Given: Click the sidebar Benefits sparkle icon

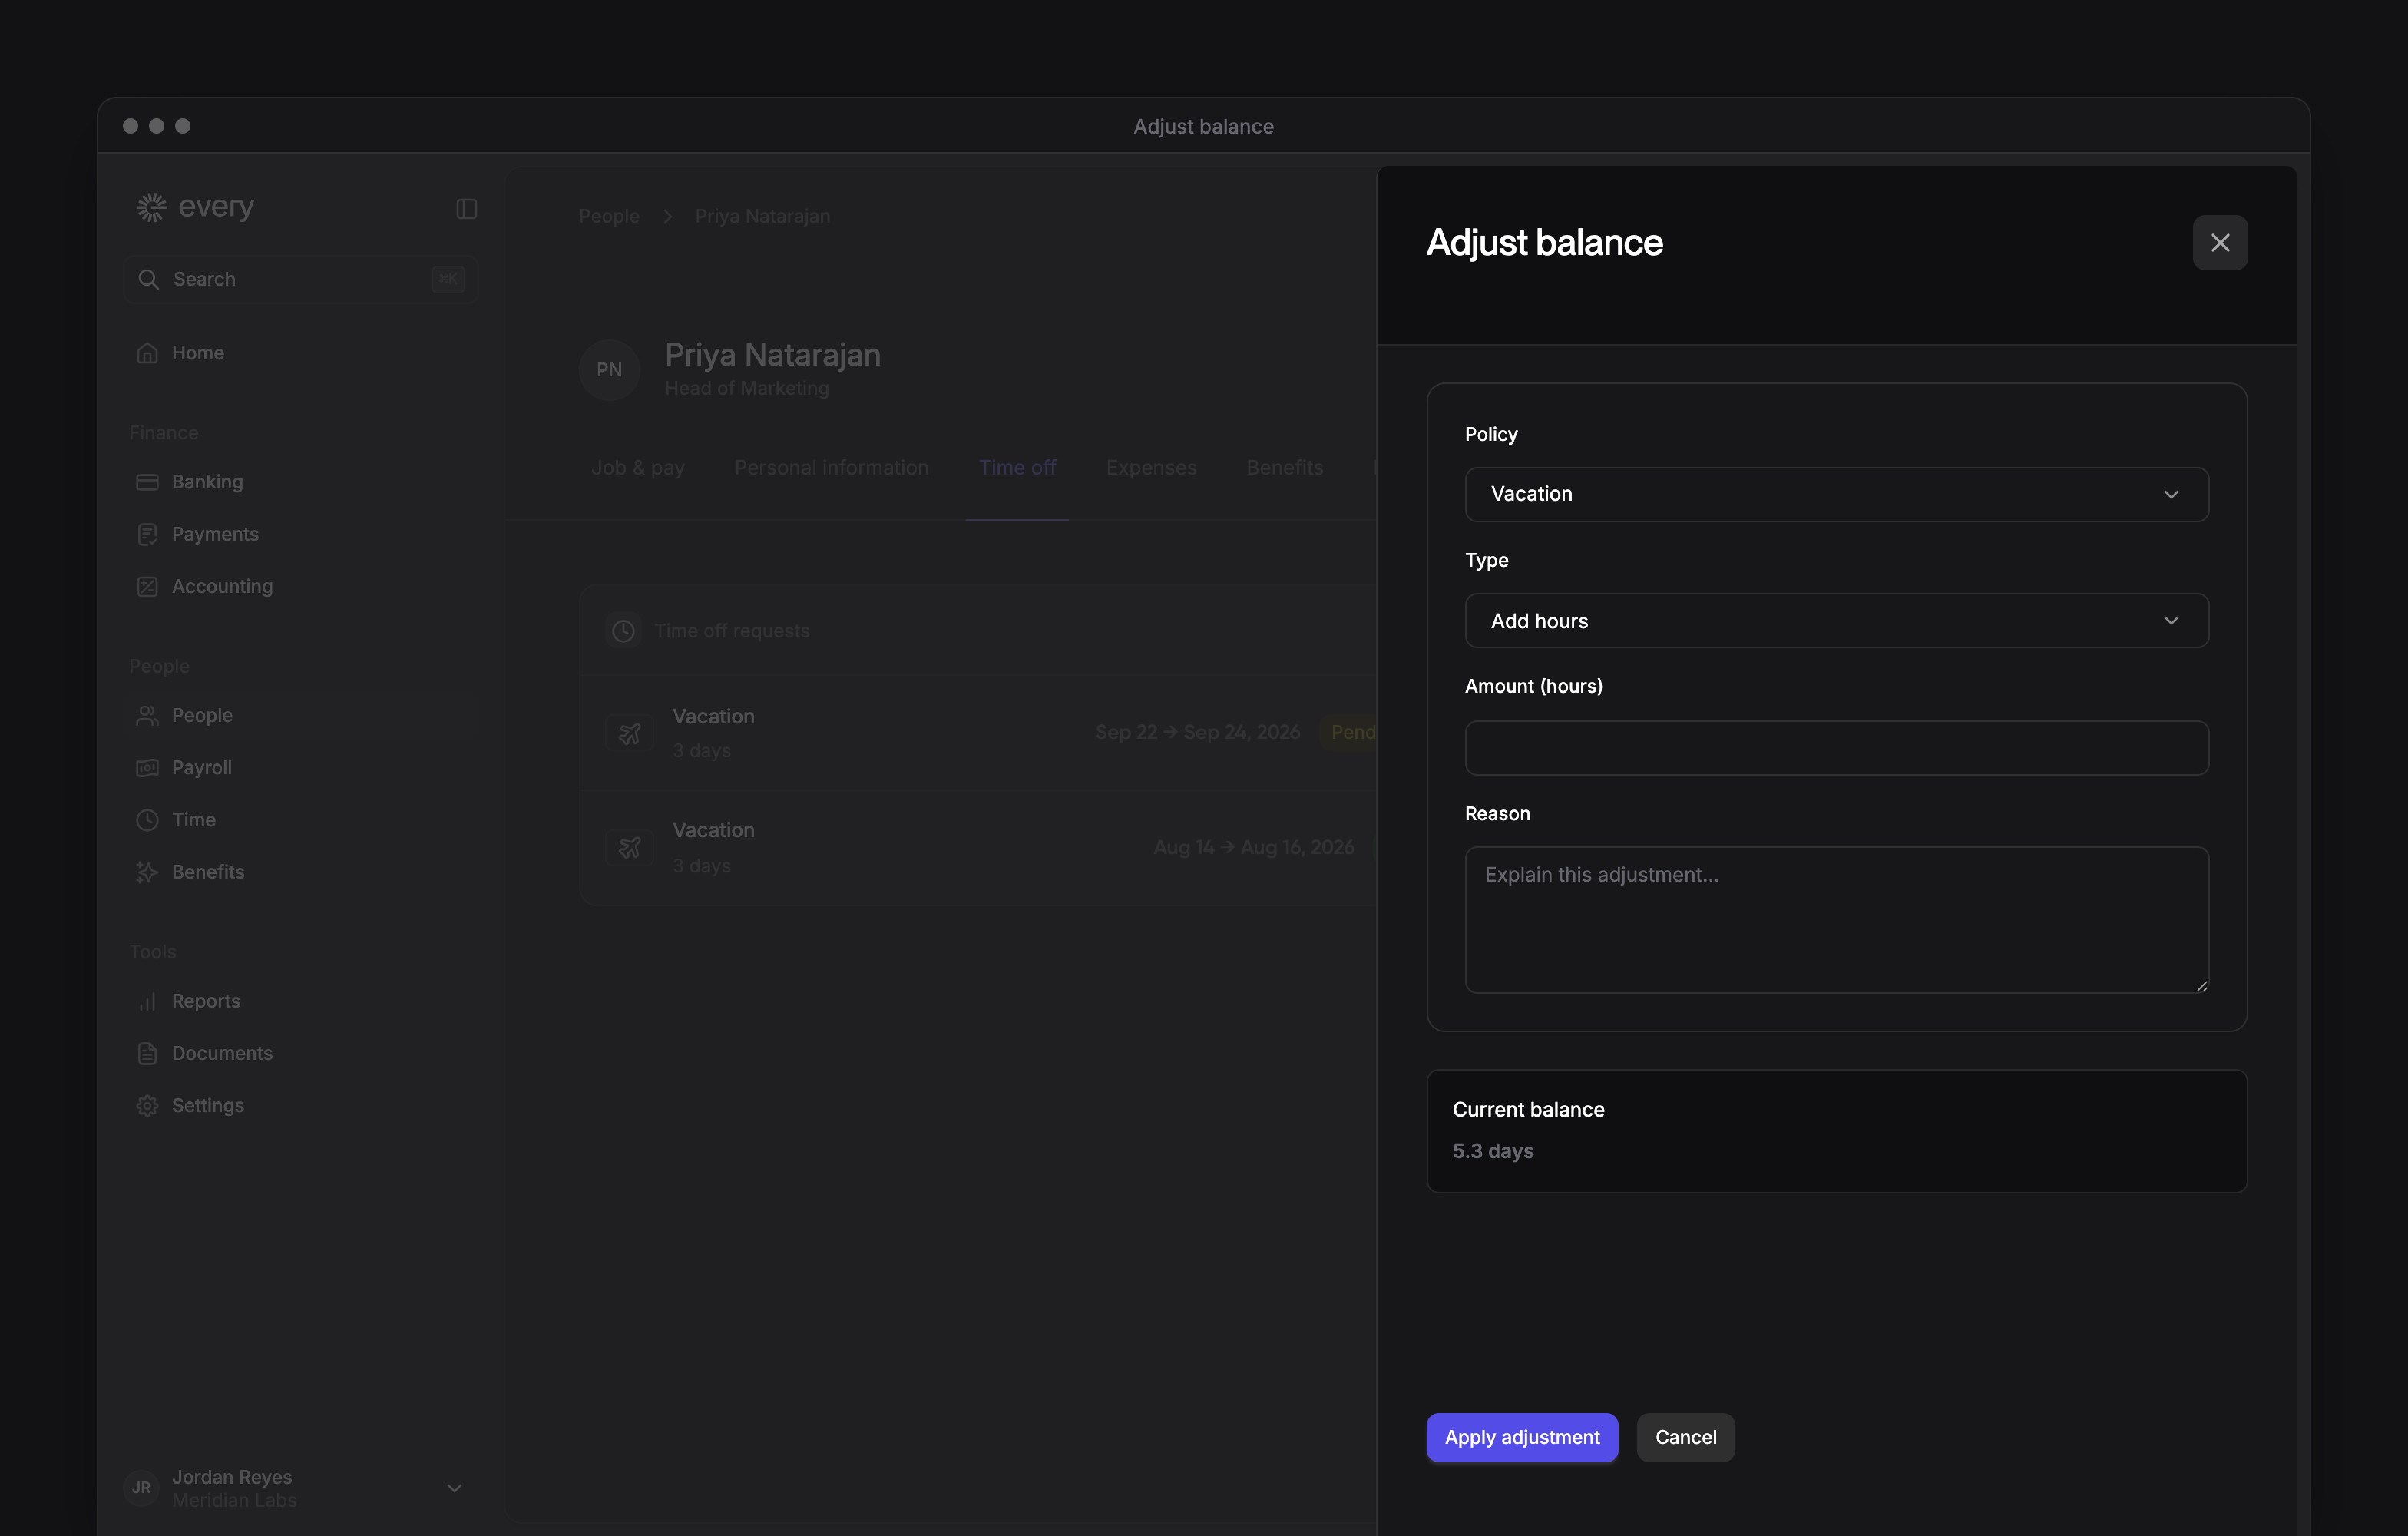Looking at the screenshot, I should point(147,872).
